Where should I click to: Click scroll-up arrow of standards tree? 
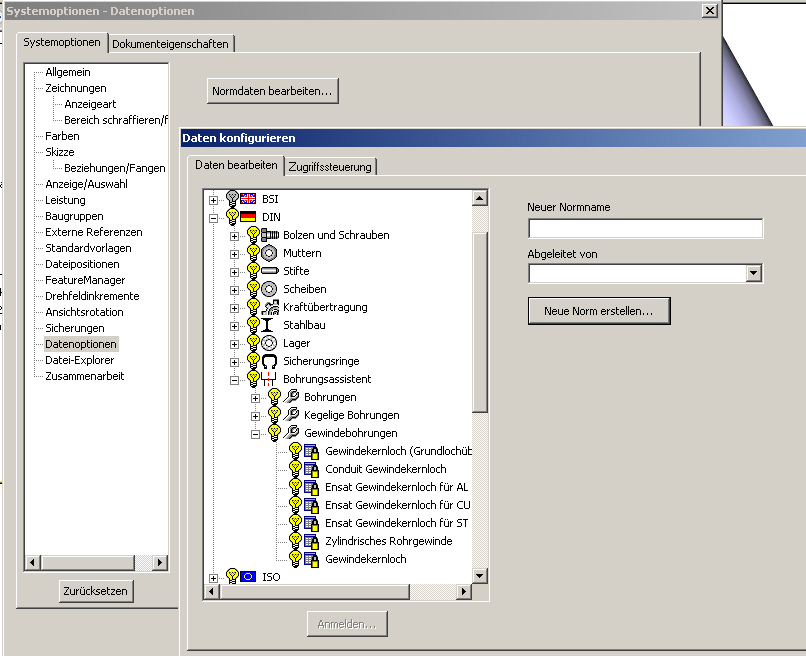point(479,198)
